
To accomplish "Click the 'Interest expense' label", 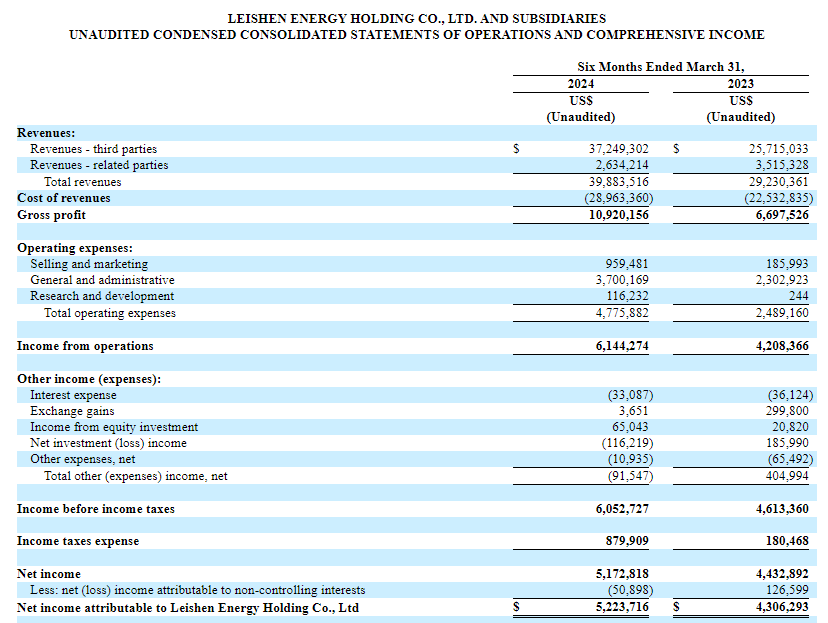I will [73, 395].
